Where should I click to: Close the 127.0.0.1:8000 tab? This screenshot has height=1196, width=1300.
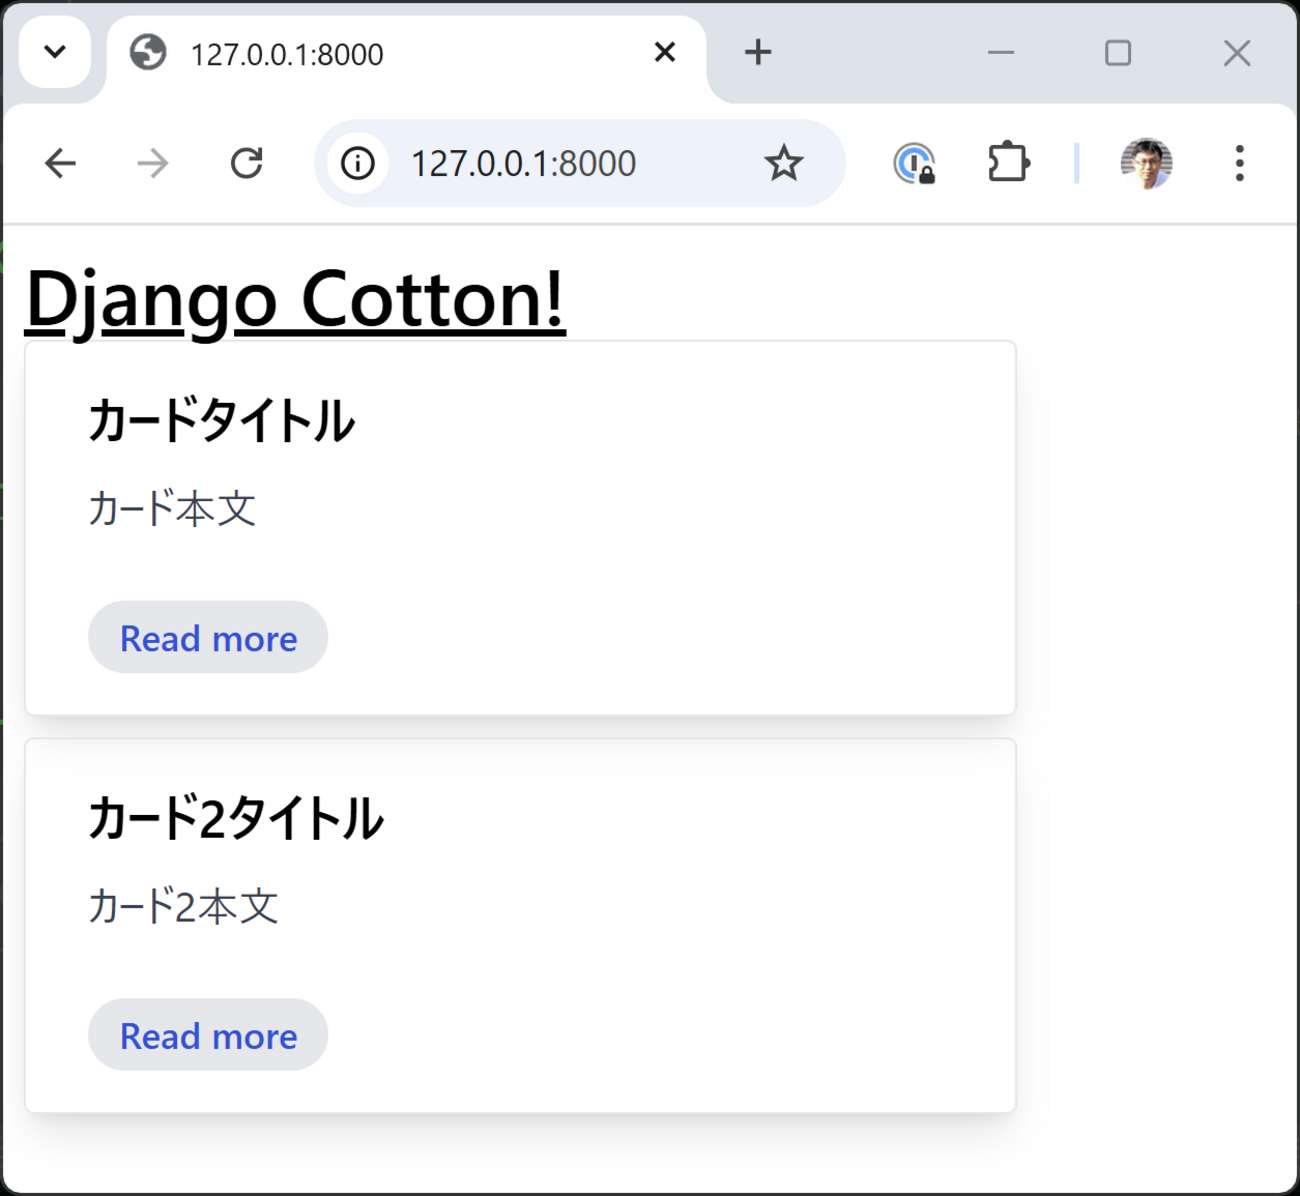pyautogui.click(x=665, y=52)
